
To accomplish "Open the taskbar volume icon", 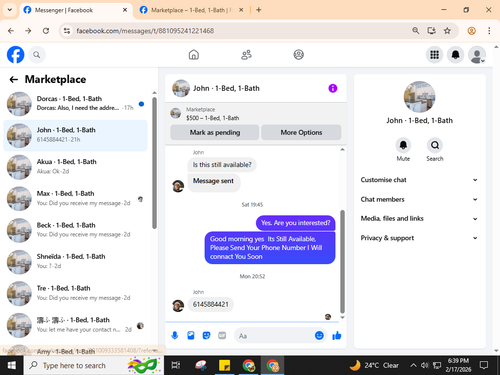I will coord(424,365).
